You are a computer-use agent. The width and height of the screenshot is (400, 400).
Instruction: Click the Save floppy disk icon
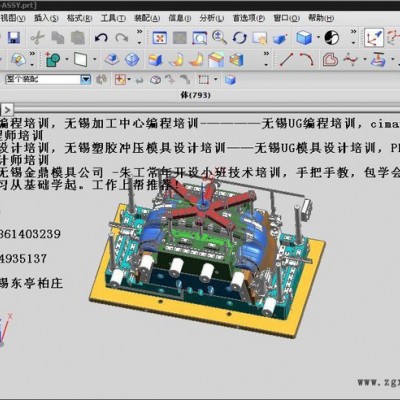14,38
